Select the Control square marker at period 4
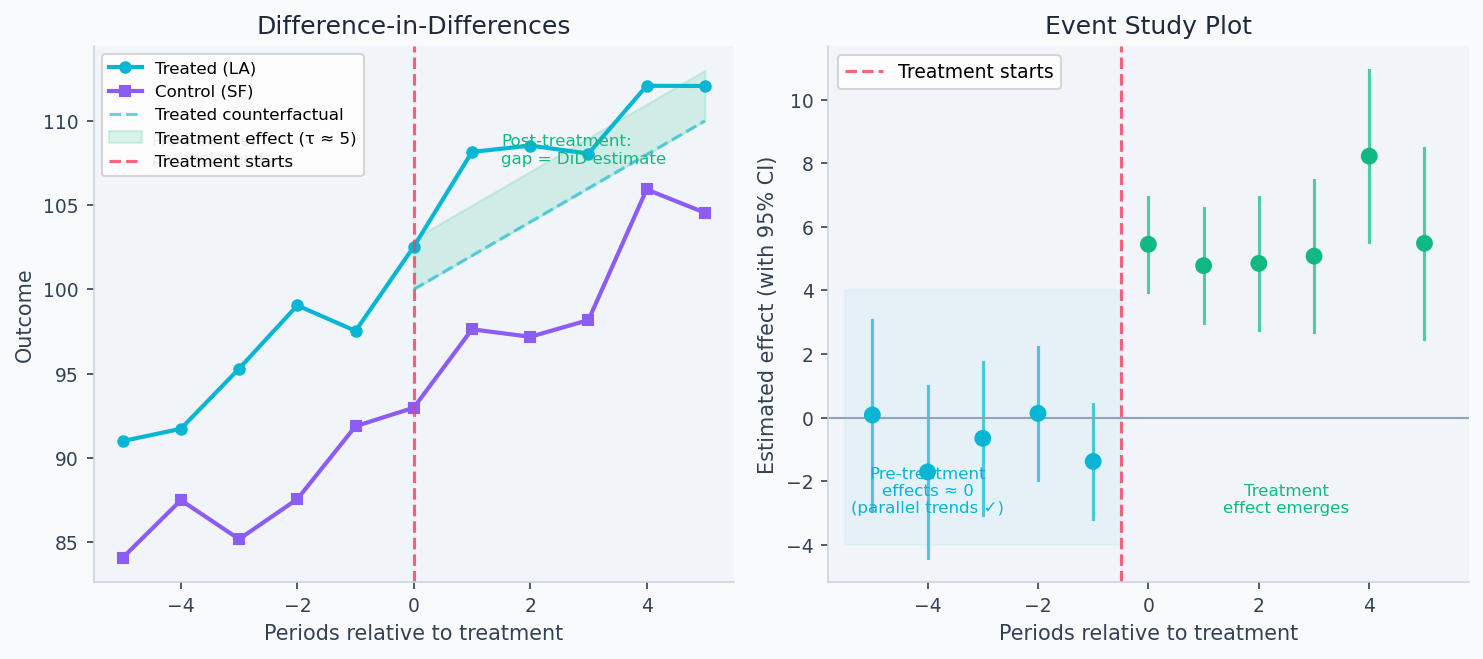1483x659 pixels. 647,189
